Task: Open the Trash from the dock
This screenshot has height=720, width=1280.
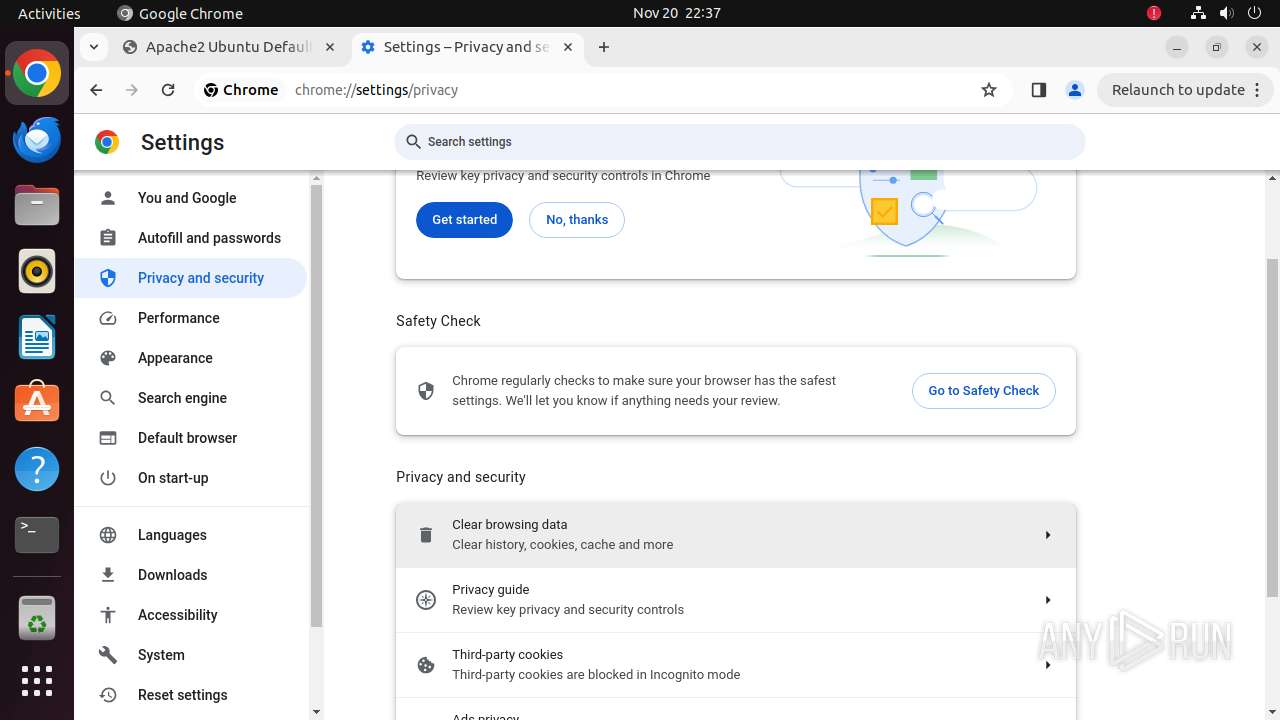Action: pos(37,617)
